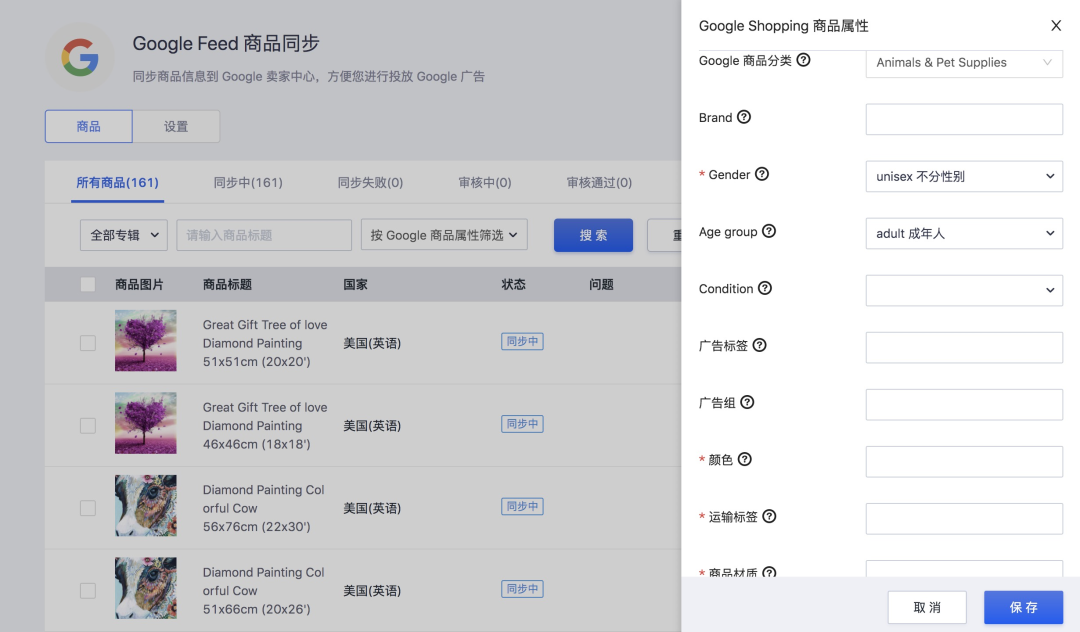Click the 广告组 input field

pyautogui.click(x=964, y=405)
